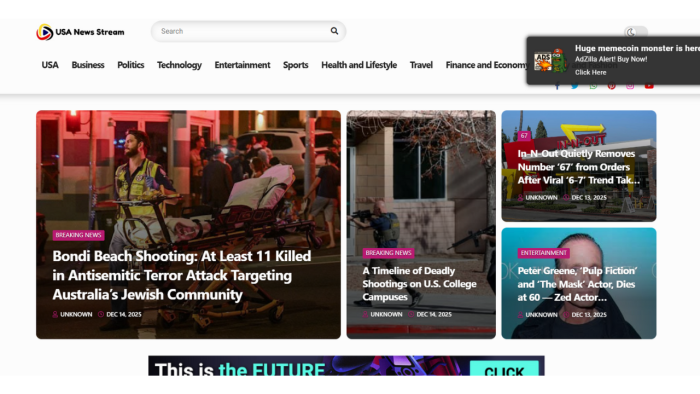
Task: Open the Facebook social icon
Action: [x=557, y=86]
